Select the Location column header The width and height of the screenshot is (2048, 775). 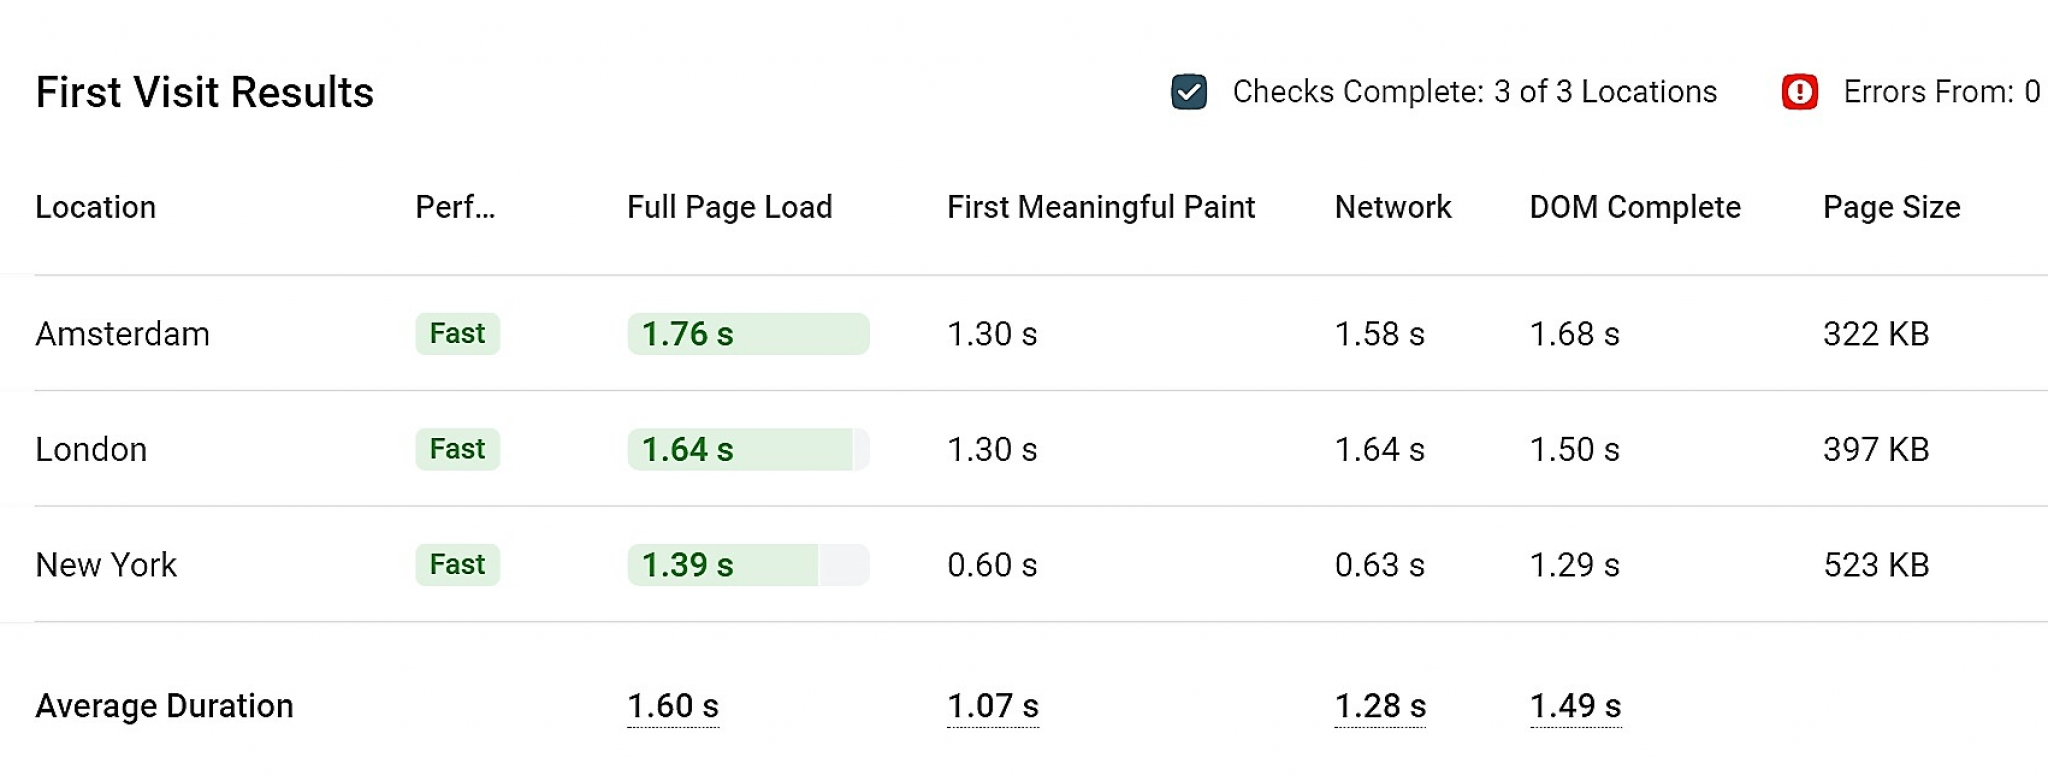(96, 207)
